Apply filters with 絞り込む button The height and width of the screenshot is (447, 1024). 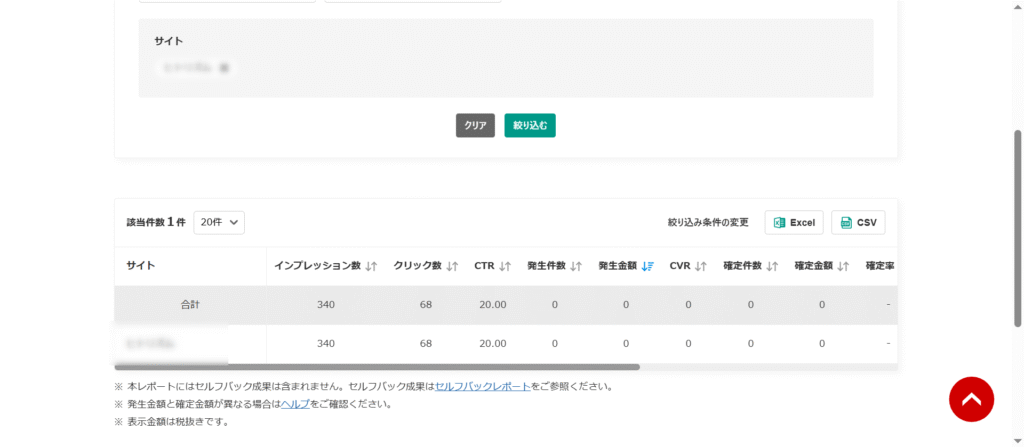pyautogui.click(x=530, y=125)
